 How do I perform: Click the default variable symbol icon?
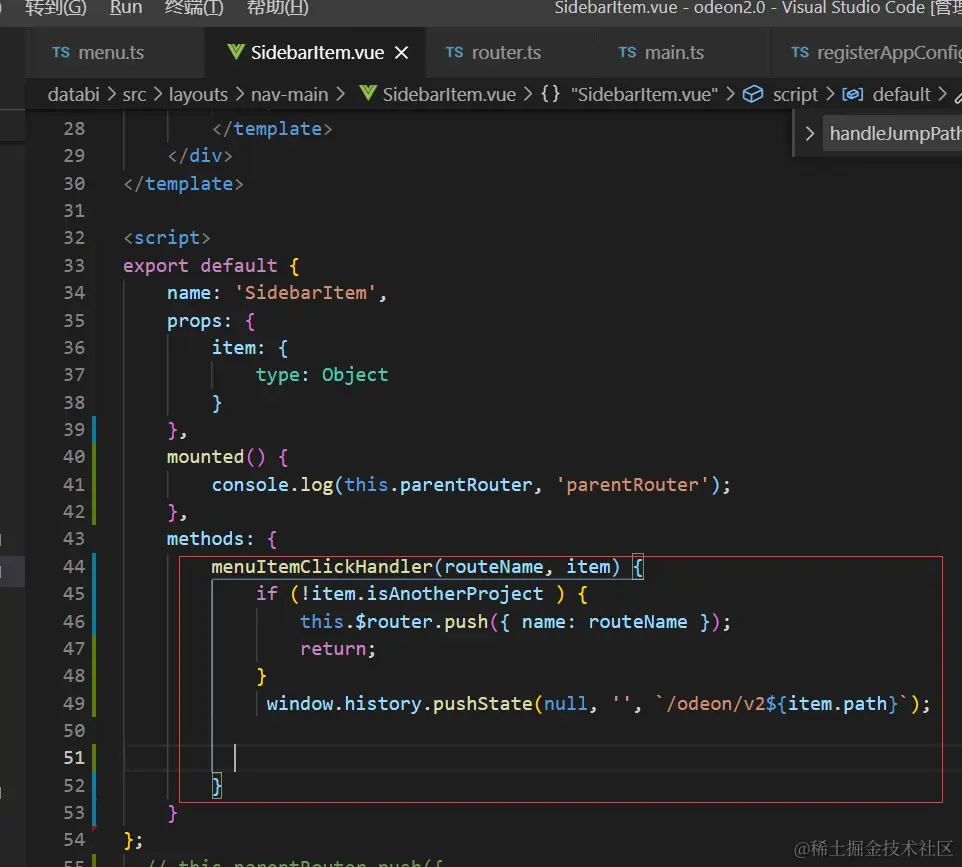click(853, 94)
